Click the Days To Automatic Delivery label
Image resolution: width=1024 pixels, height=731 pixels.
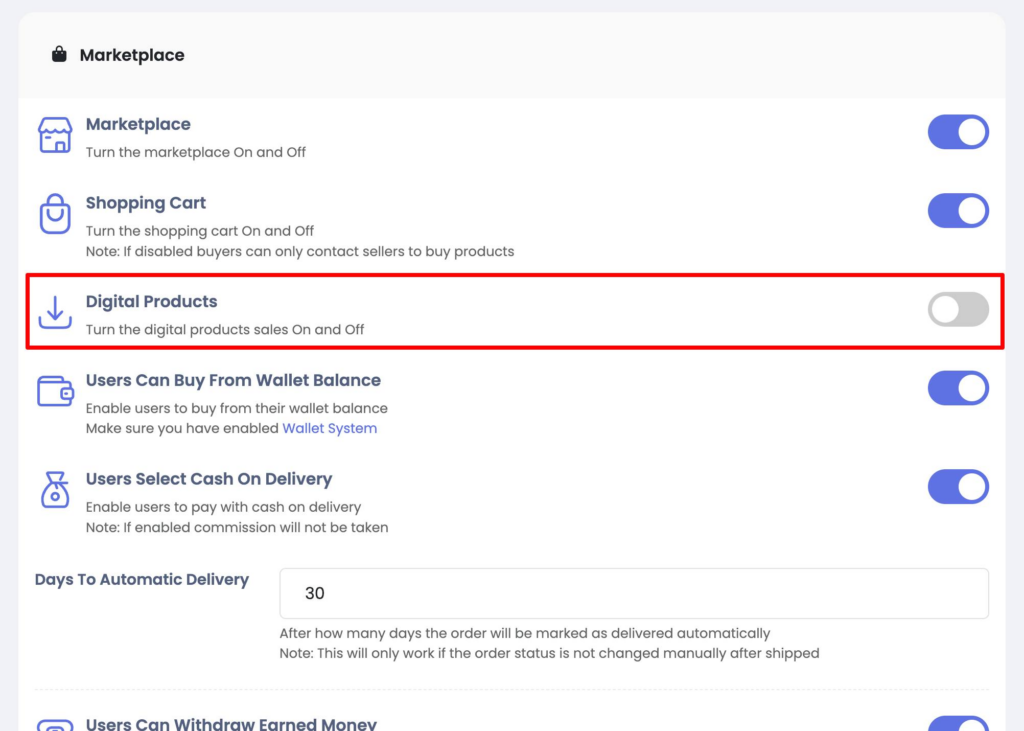(141, 580)
